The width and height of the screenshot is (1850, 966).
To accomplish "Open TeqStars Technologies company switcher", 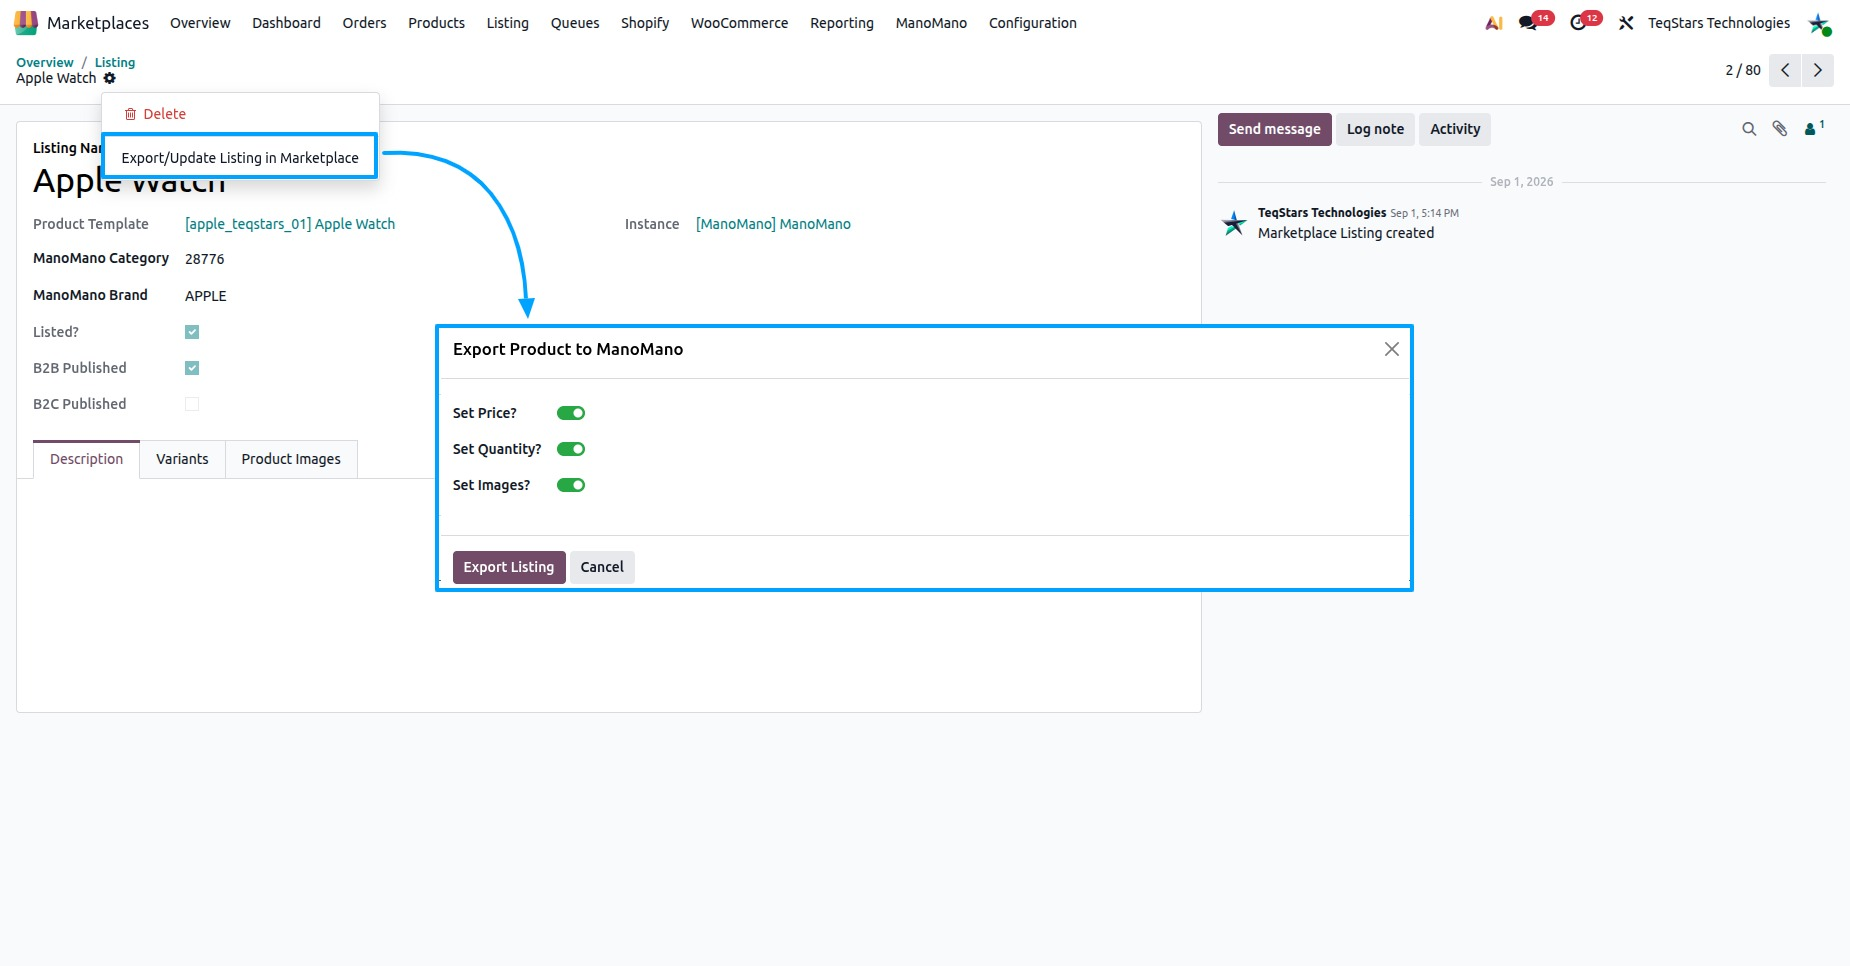I will [1719, 23].
